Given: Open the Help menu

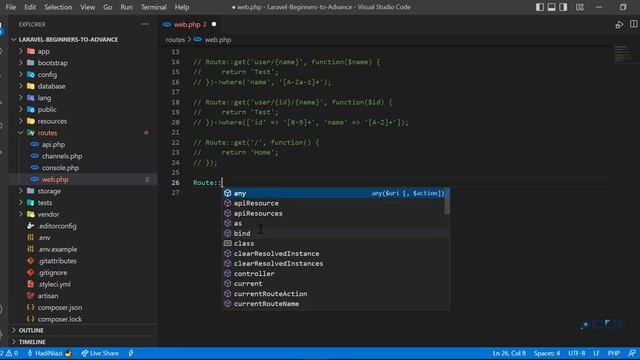Looking at the screenshot, I should coord(182,7).
